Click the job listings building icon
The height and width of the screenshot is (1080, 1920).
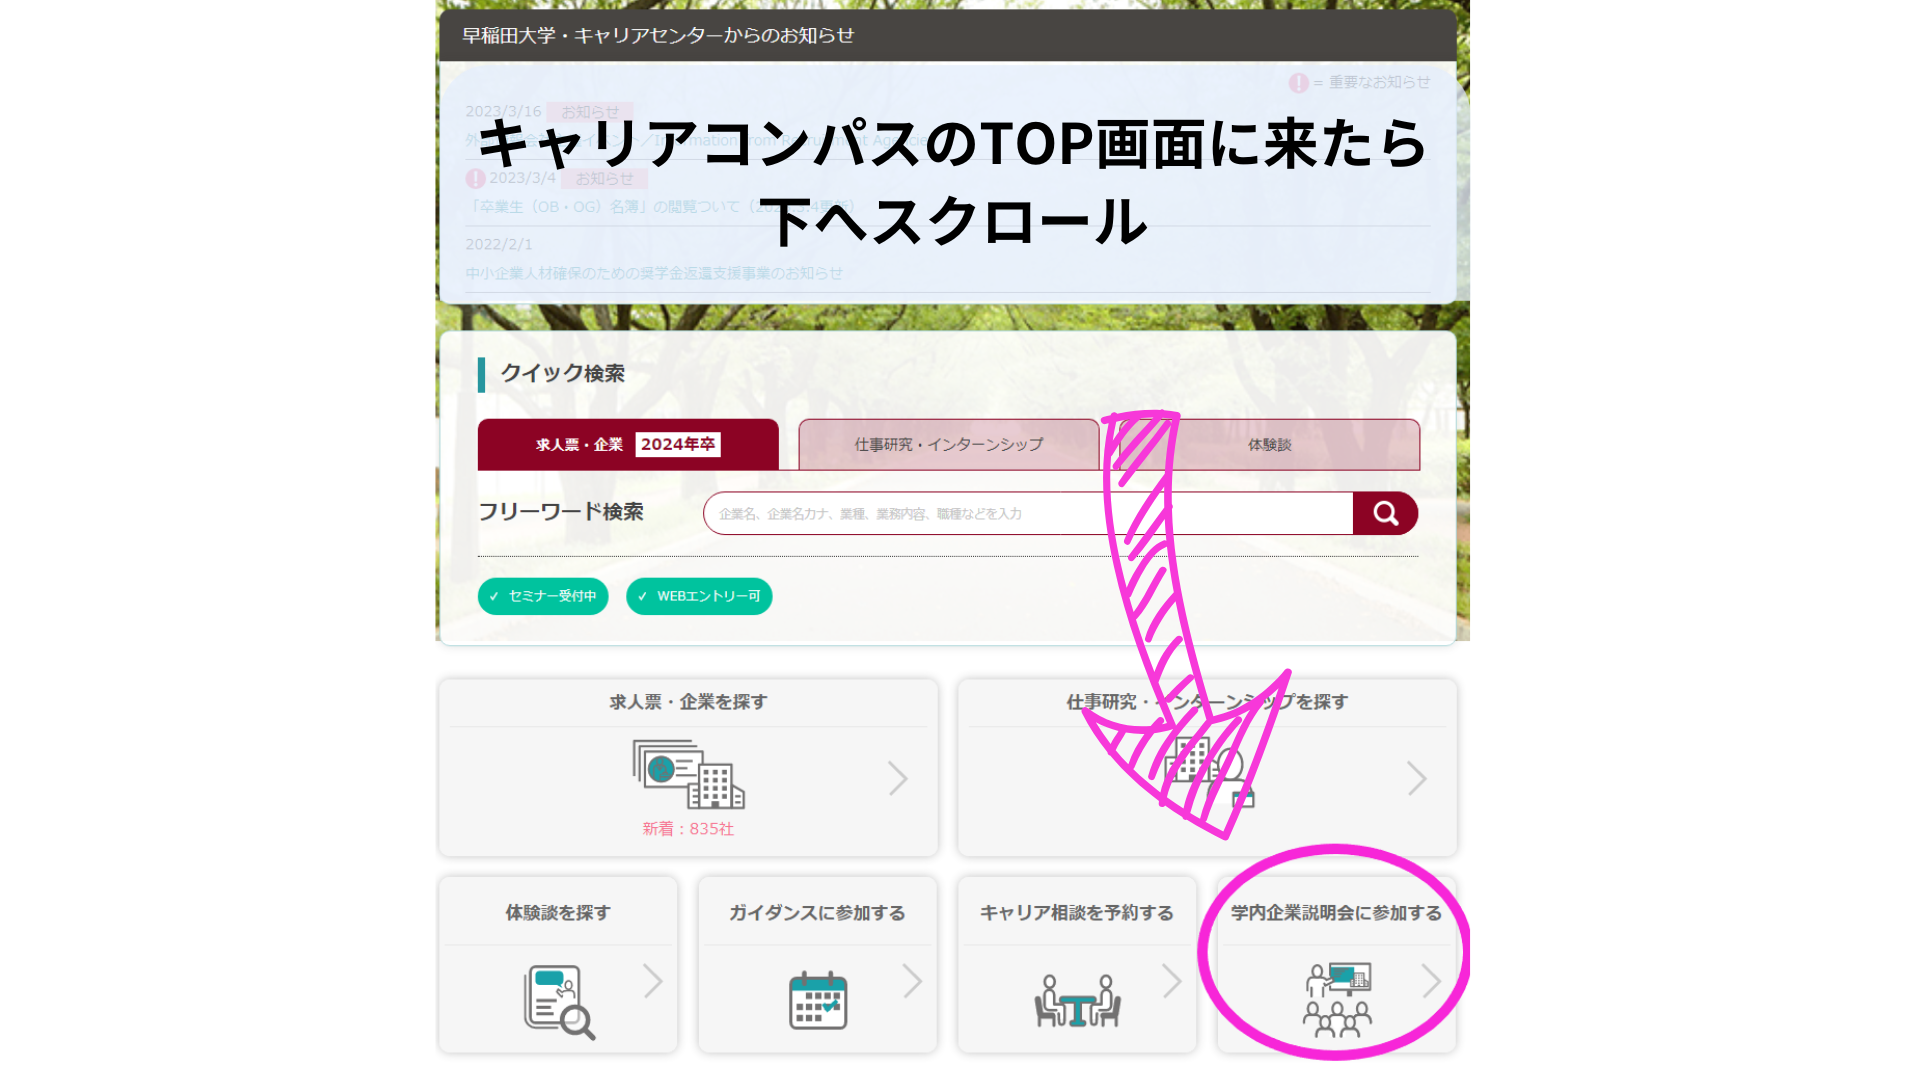(688, 774)
